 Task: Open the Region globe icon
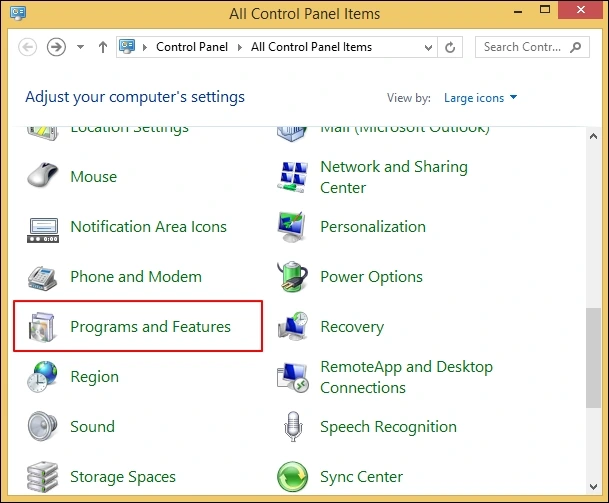42,376
